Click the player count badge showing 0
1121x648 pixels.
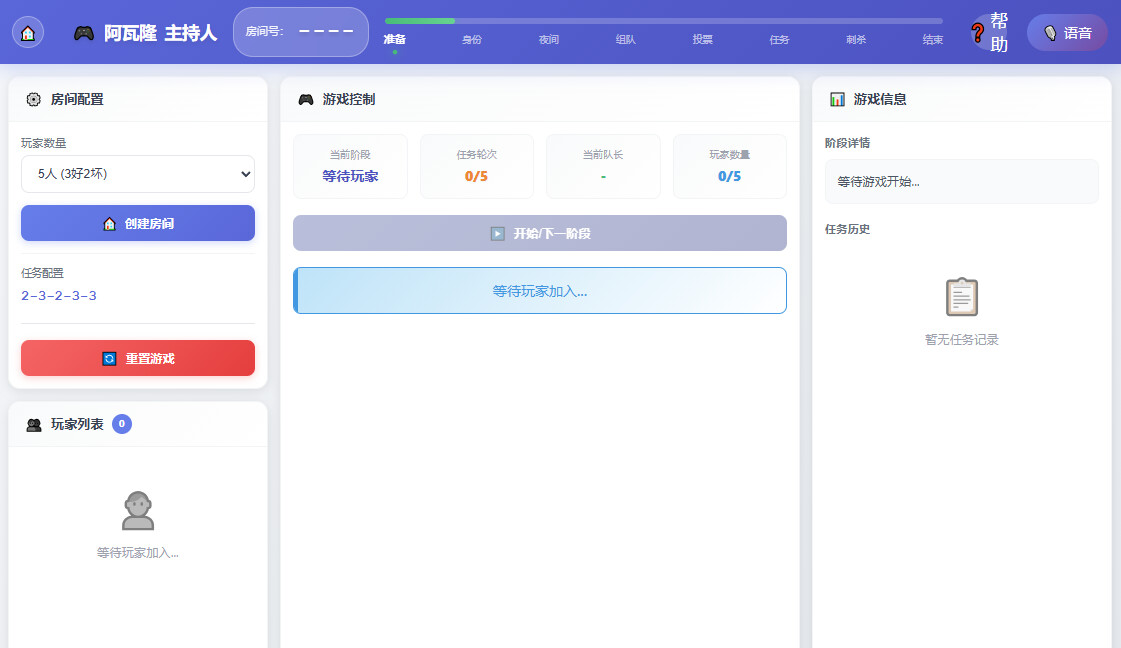coord(122,424)
